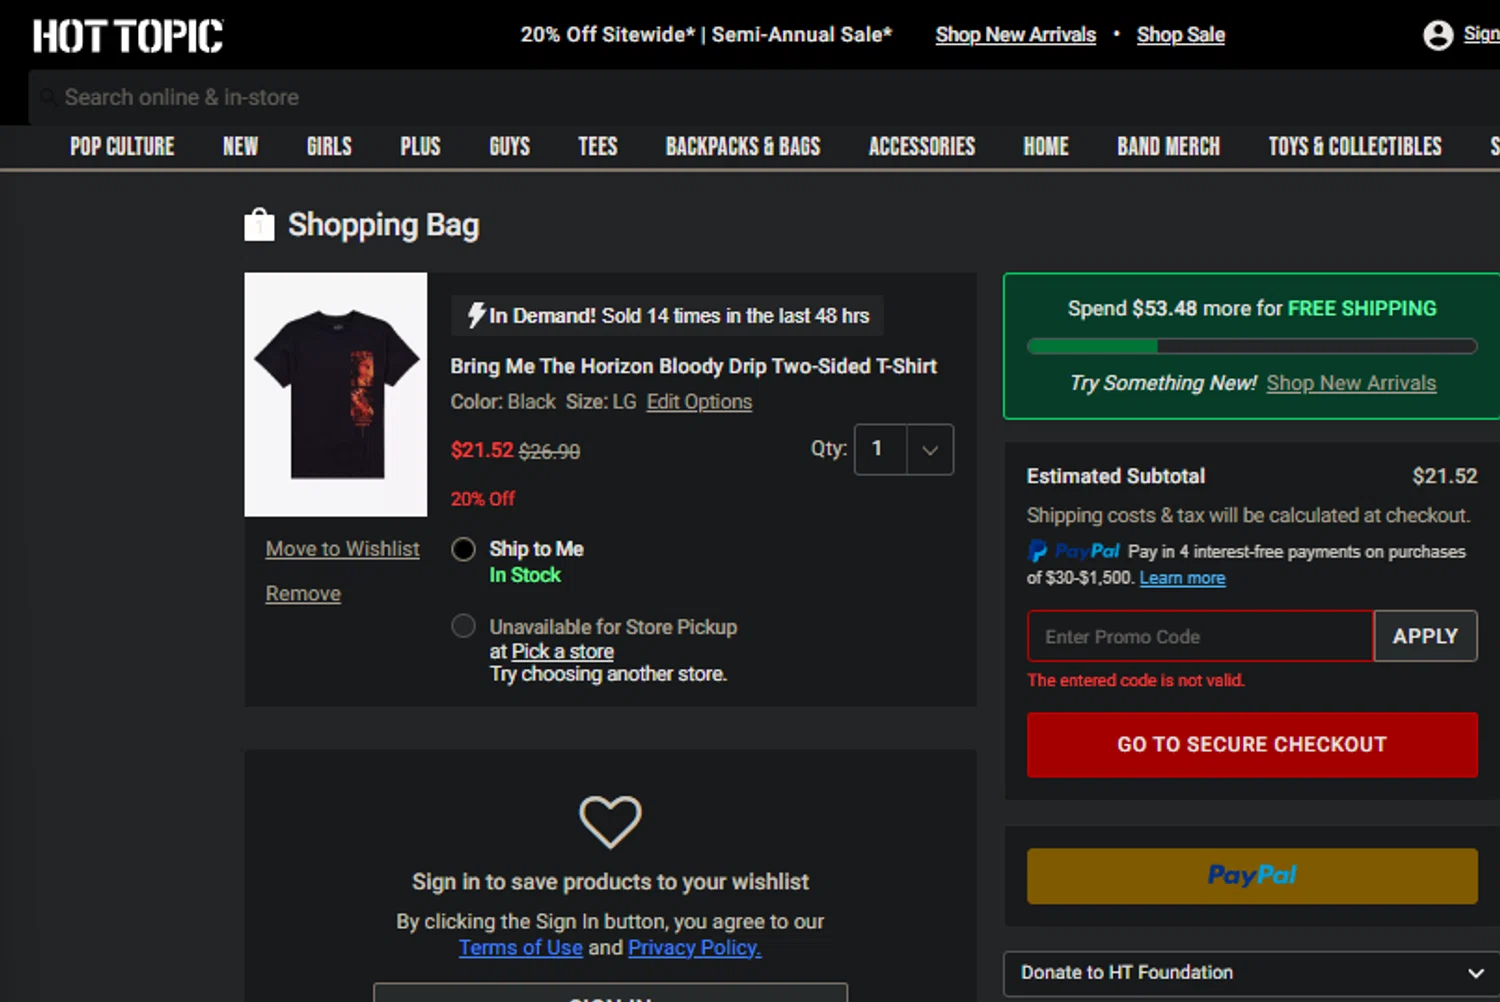This screenshot has height=1002, width=1500.
Task: Open the Pop Culture menu
Action: [122, 146]
